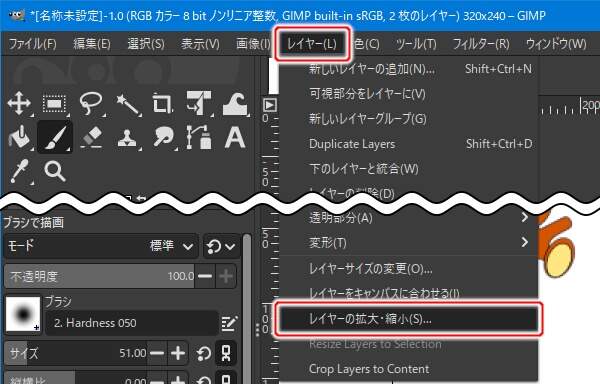Expand the 変形(T) submenu
Screen dimensions: 600x384
tap(409, 242)
